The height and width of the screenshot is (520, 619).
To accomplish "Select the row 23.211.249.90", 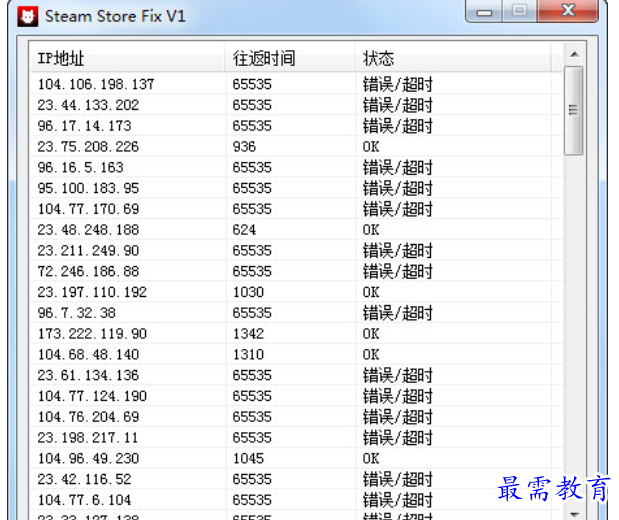I will pyautogui.click(x=296, y=251).
